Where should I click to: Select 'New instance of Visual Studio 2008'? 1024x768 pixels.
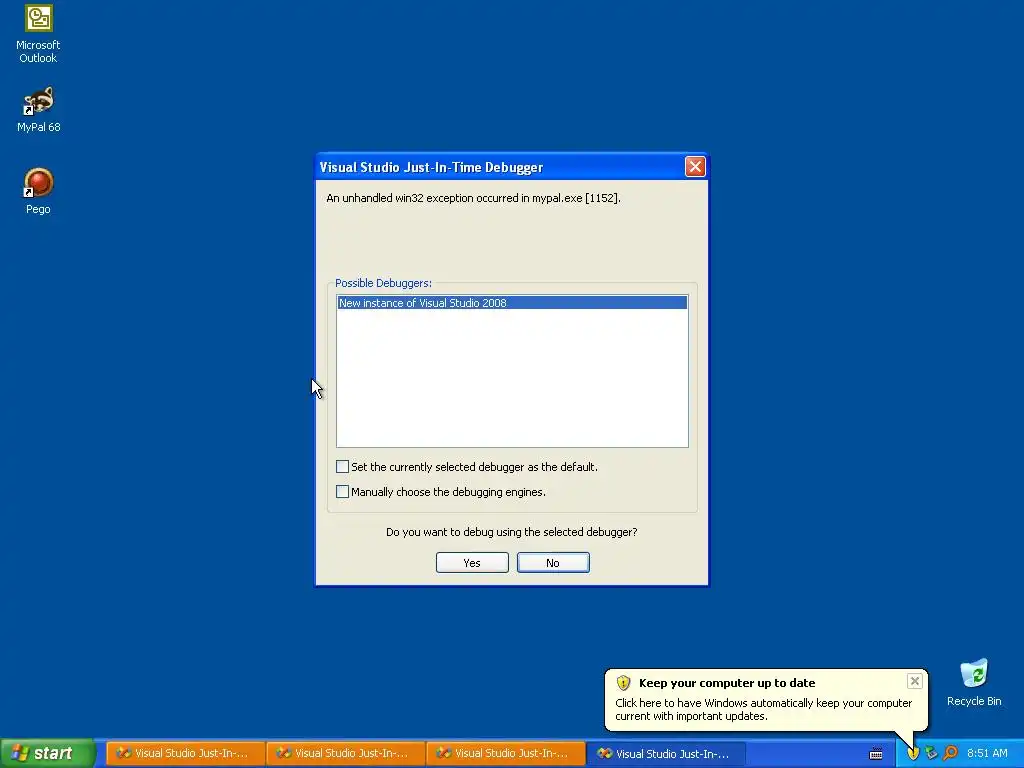pyautogui.click(x=512, y=302)
